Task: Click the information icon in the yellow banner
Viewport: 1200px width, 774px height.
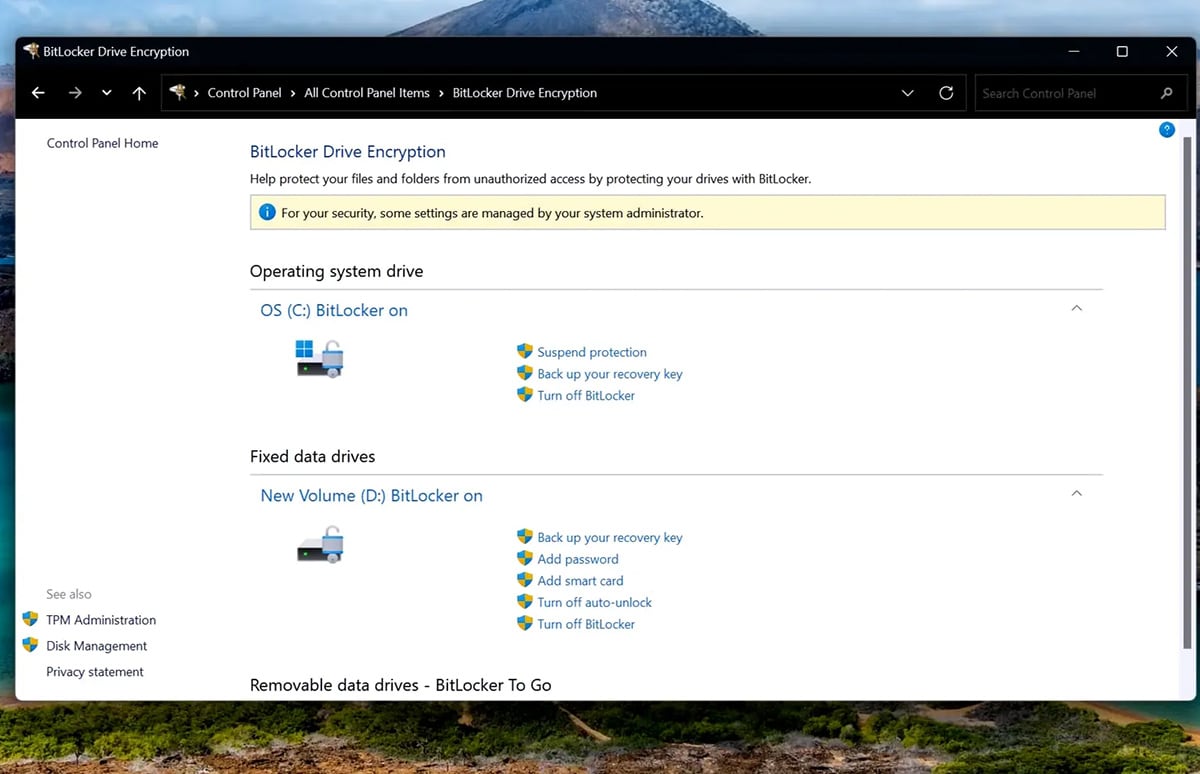Action: pos(267,212)
